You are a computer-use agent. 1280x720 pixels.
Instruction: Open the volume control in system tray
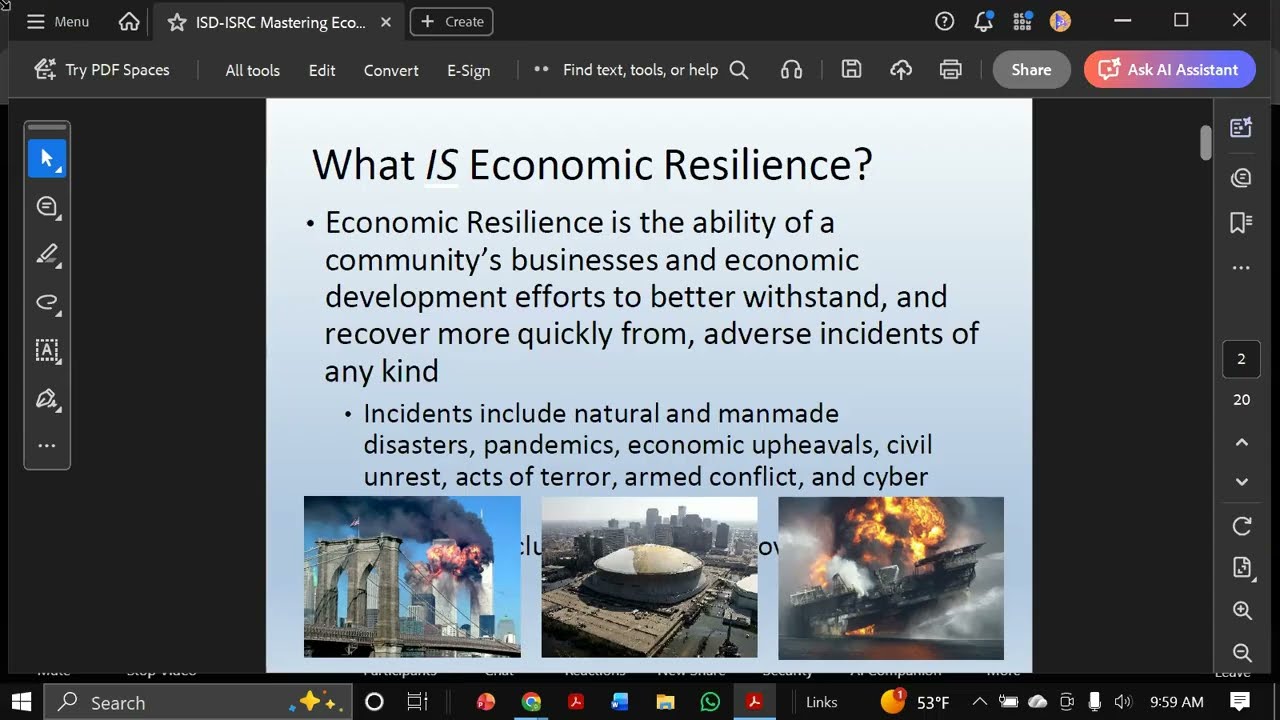point(1123,702)
